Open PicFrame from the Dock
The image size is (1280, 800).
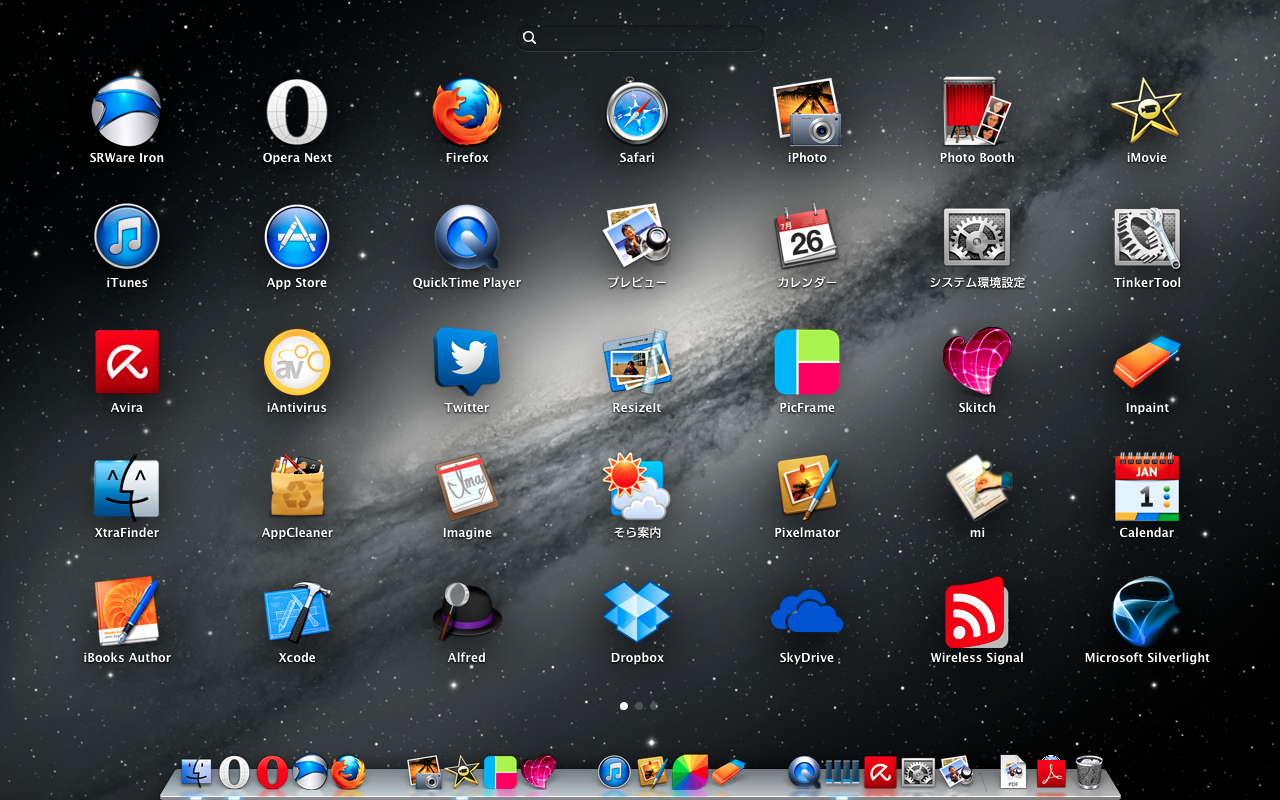point(500,772)
